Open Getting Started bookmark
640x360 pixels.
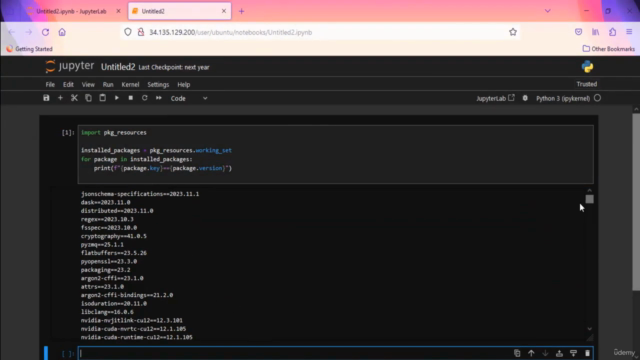point(29,49)
